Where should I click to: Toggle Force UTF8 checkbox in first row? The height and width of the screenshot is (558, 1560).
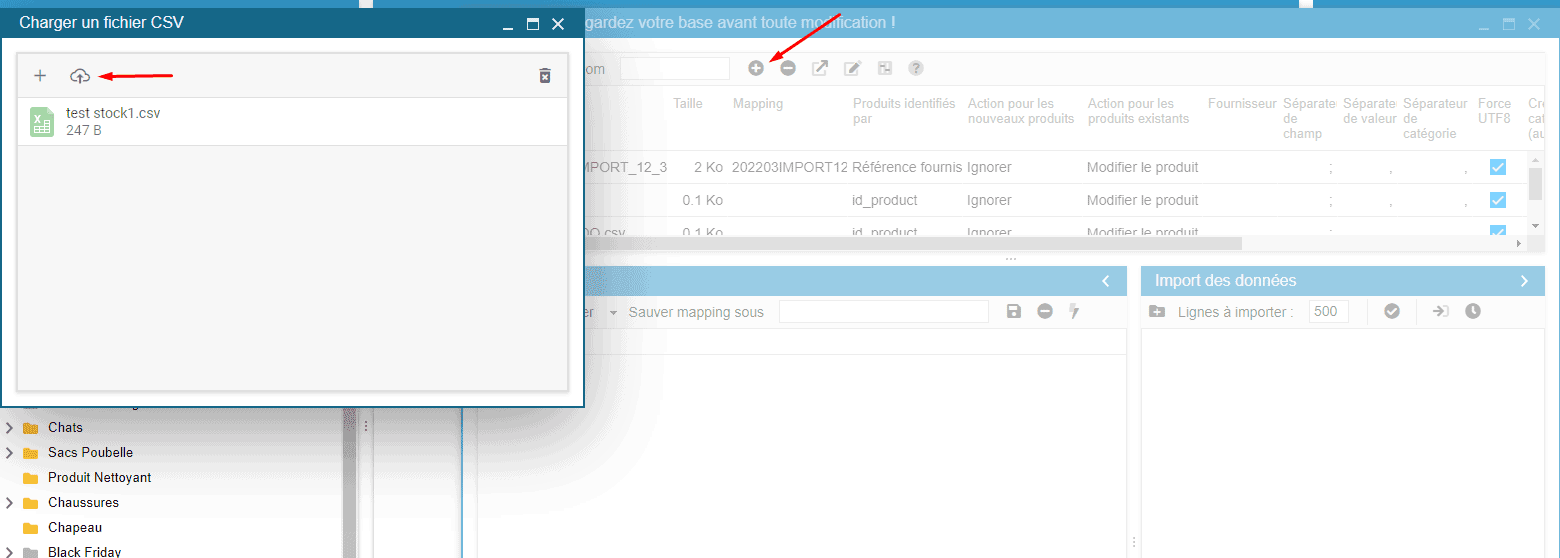point(1497,167)
